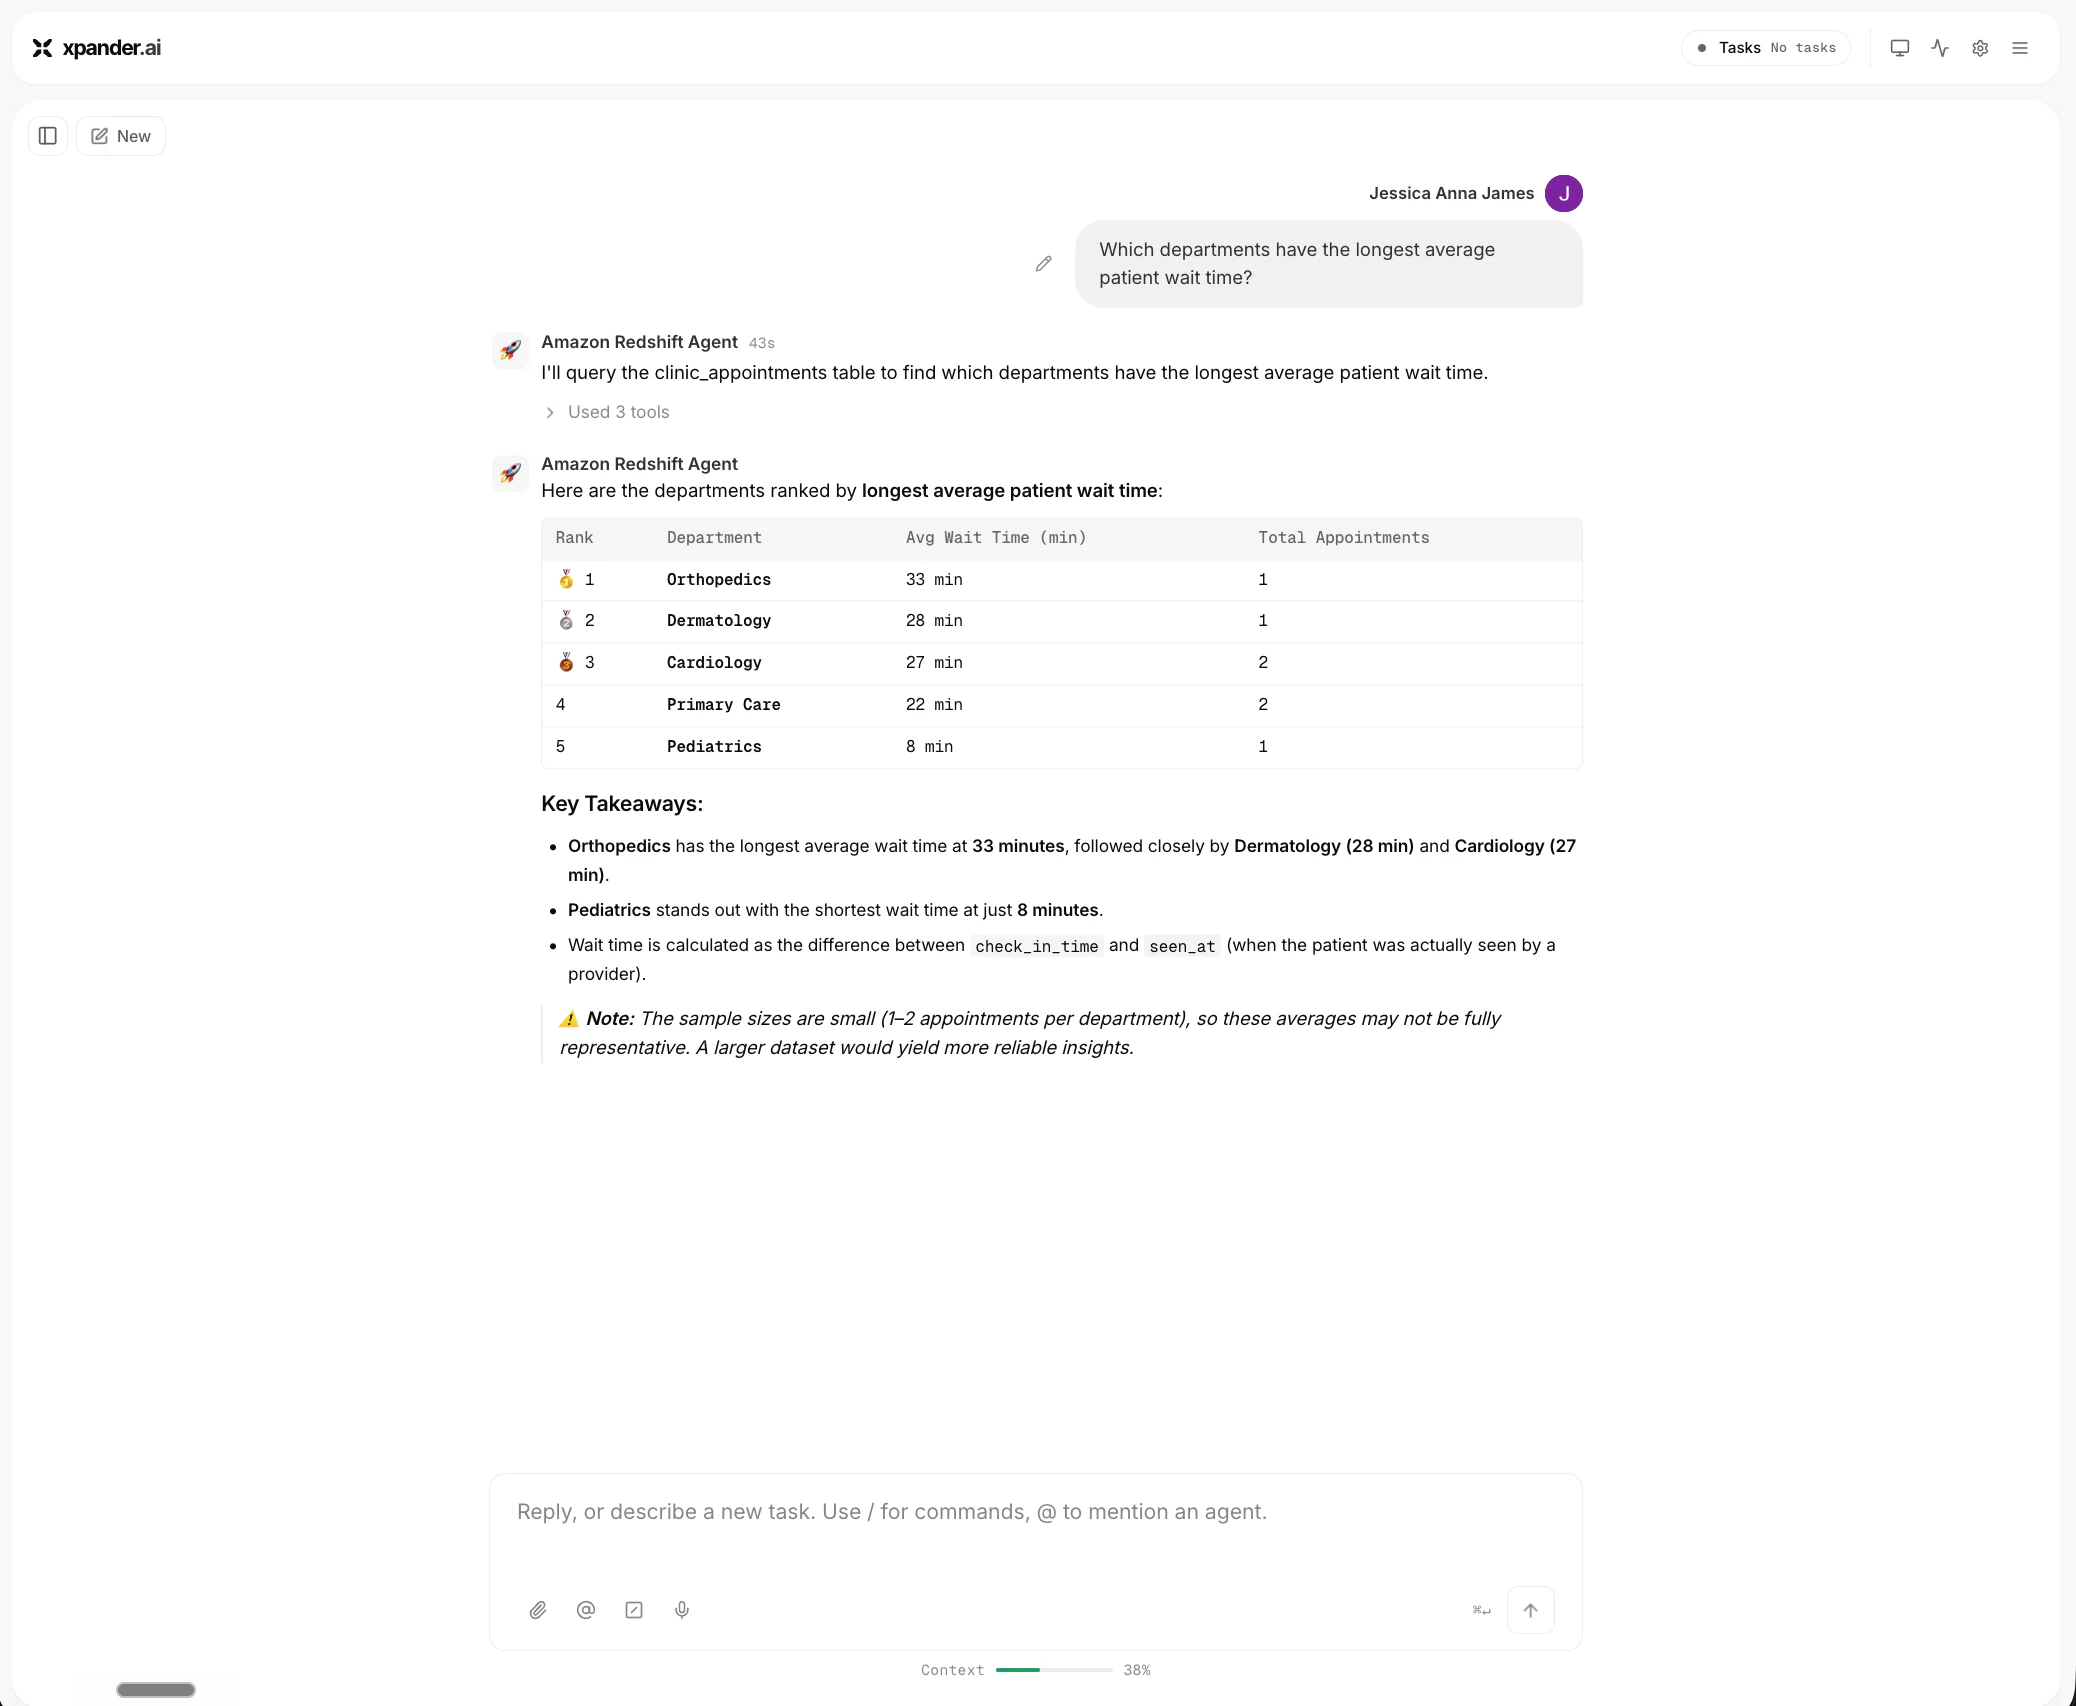Start a New chat
The image size is (2076, 1706).
point(121,136)
